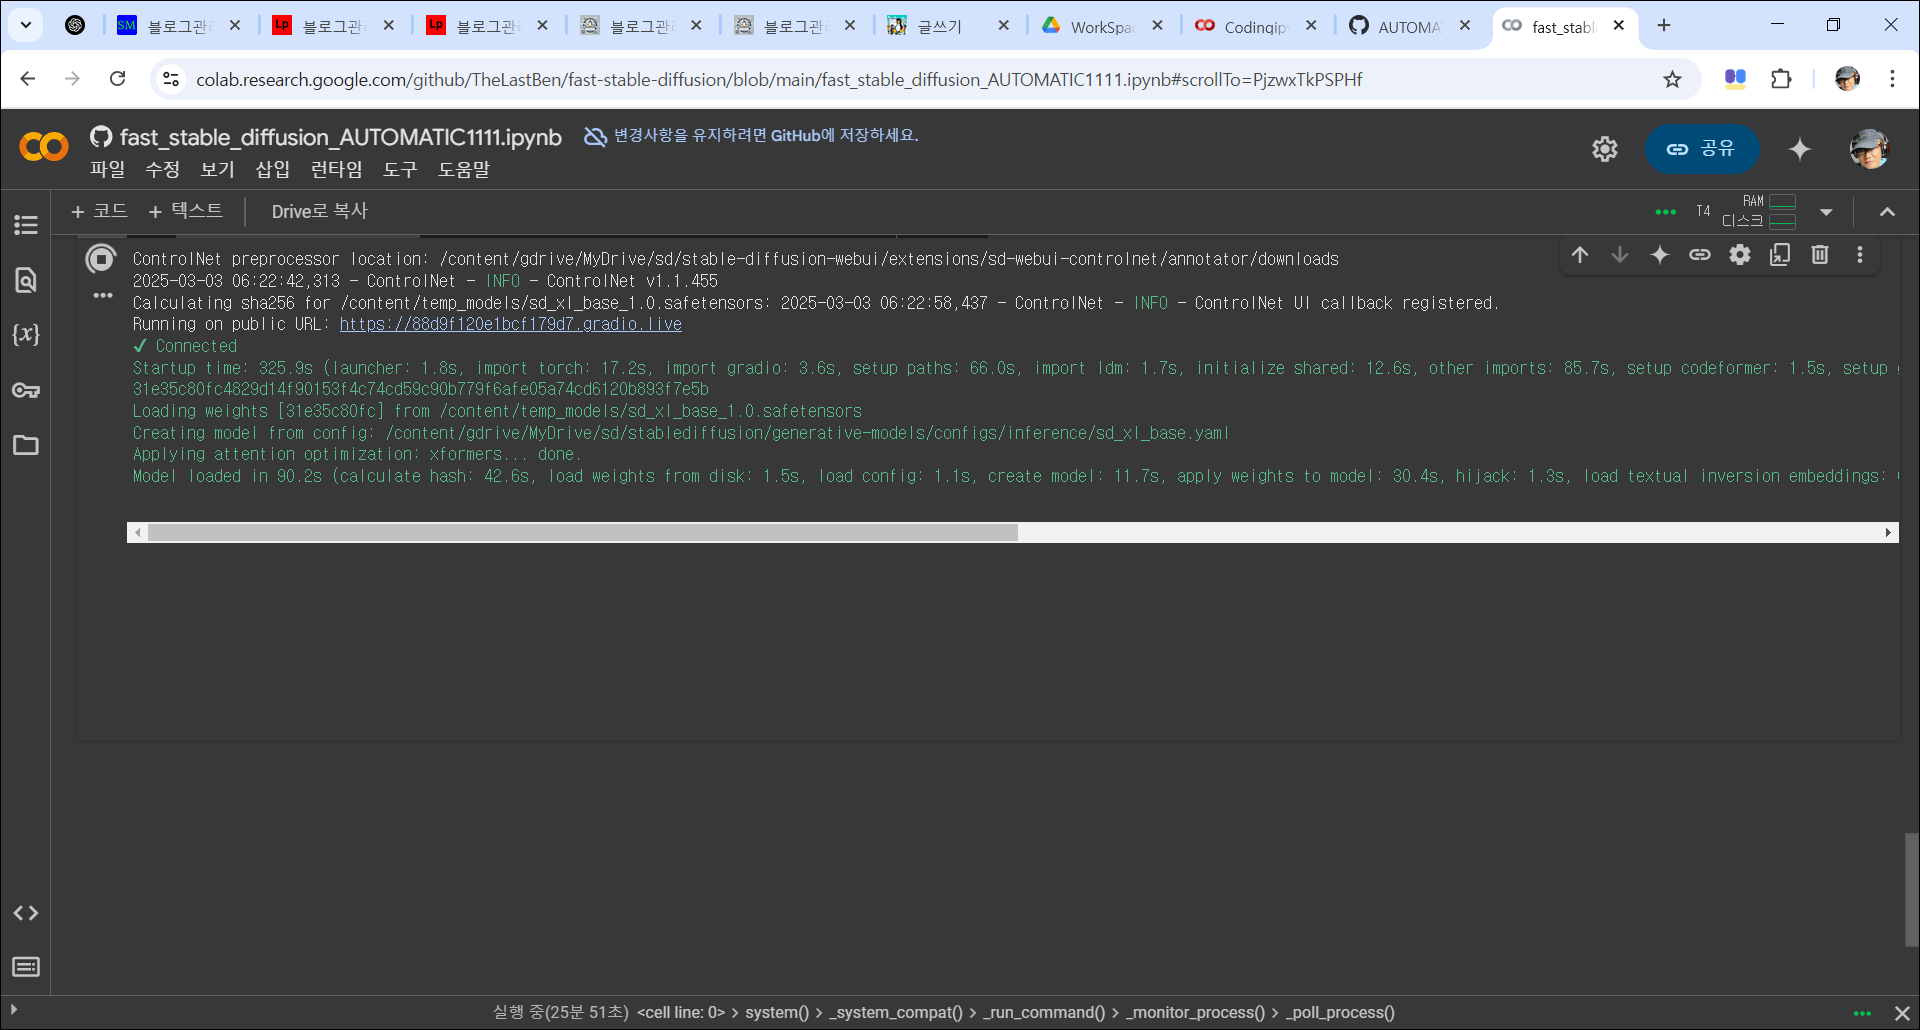Open resource connection options dropdown
1920x1030 pixels.
point(1826,212)
